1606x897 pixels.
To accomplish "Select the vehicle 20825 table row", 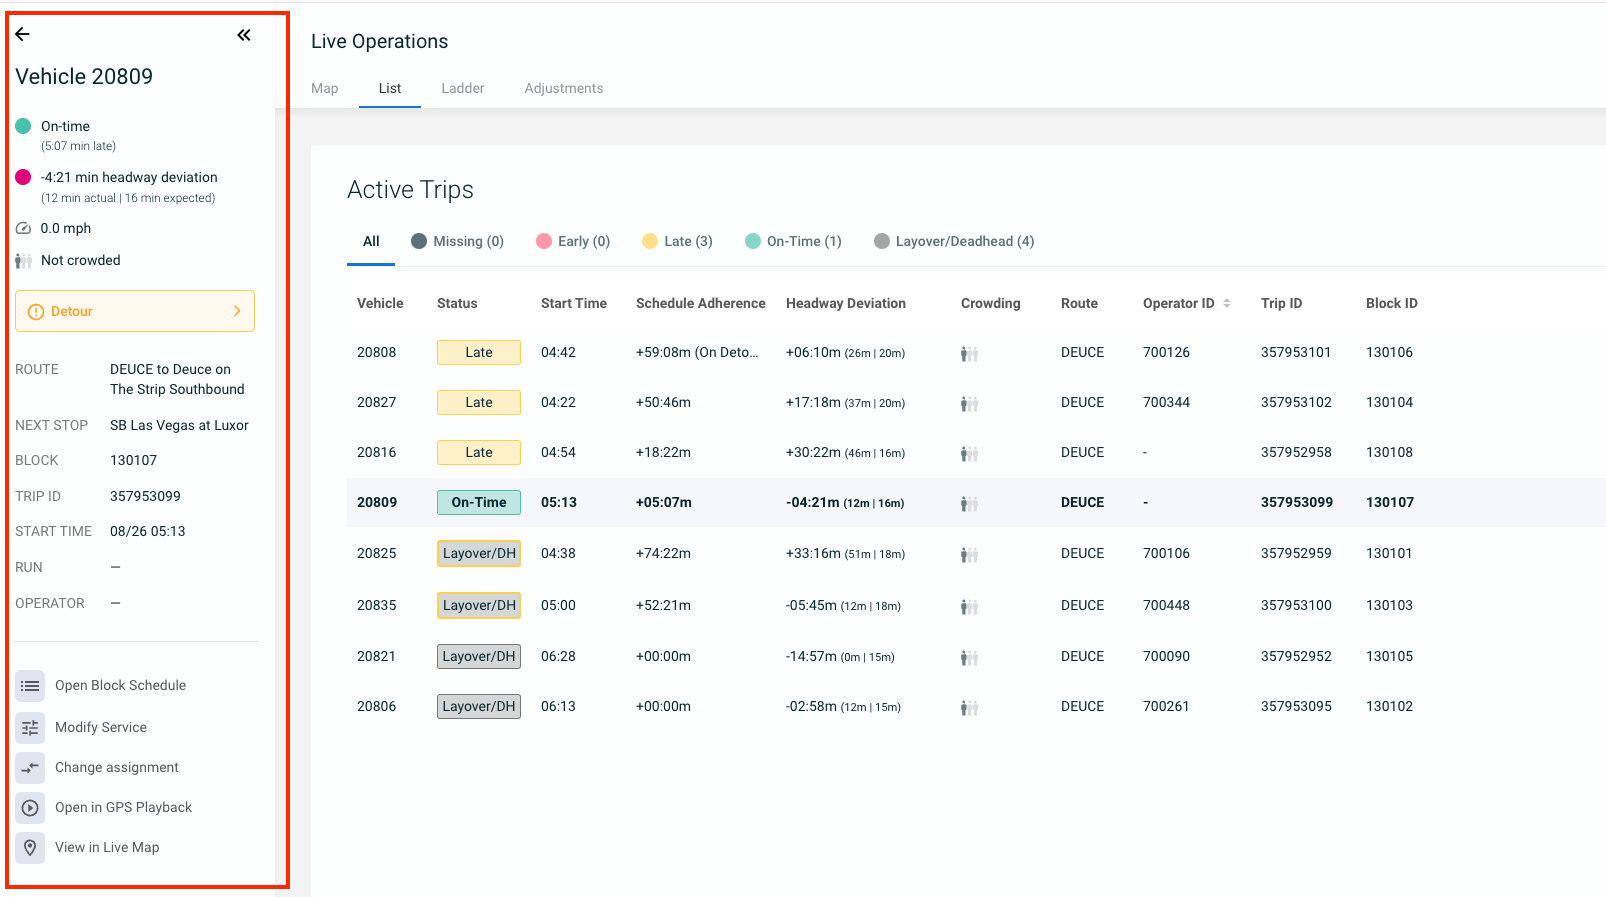I will click(700, 553).
